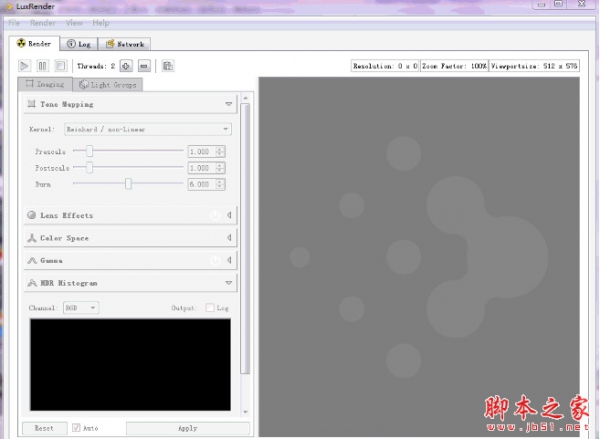Click the Viewportsize status field
600x439 pixels.
(x=534, y=66)
